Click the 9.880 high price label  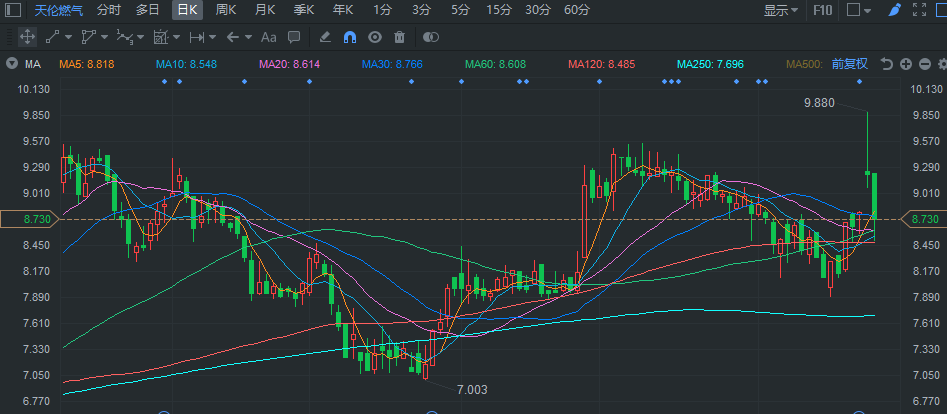[819, 103]
